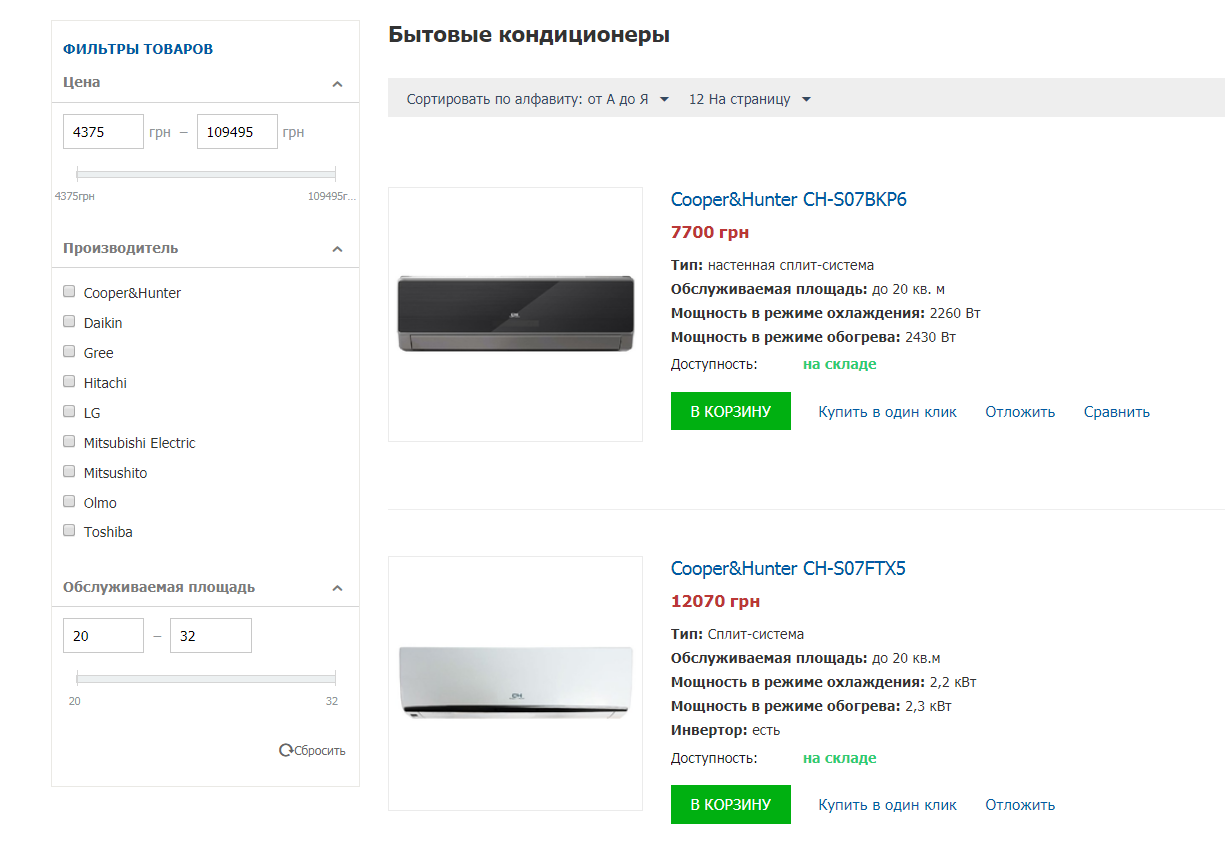Buy CH-S07FTX5 in one click
This screenshot has width=1225, height=850.
click(x=887, y=805)
